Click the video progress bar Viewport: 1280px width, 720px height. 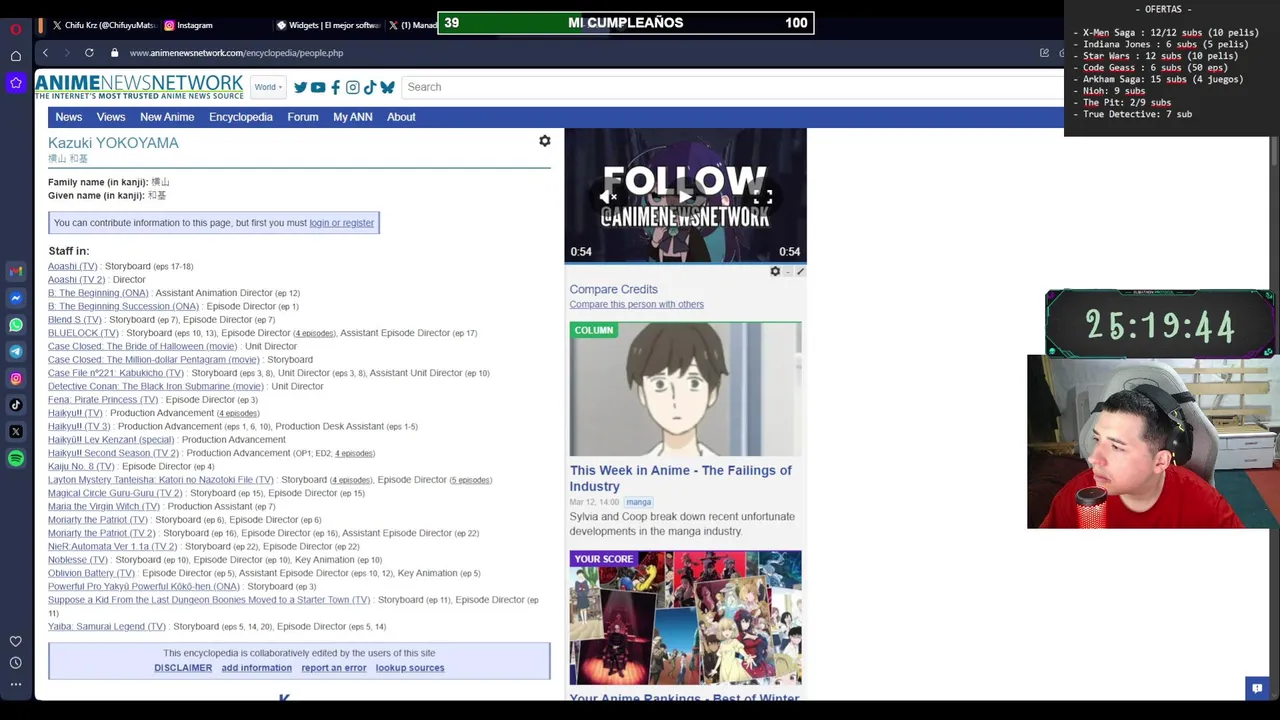coord(685,264)
